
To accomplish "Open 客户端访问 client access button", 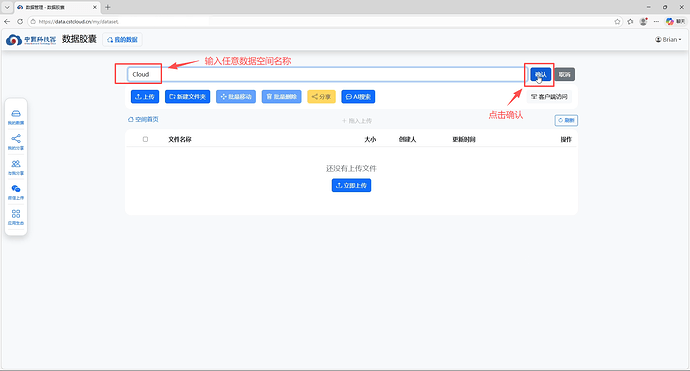I will [x=549, y=97].
